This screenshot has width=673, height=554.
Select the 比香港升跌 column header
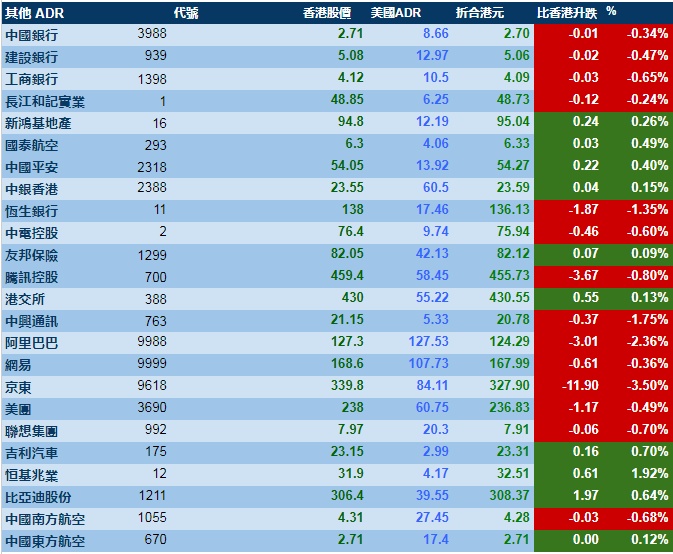(567, 13)
